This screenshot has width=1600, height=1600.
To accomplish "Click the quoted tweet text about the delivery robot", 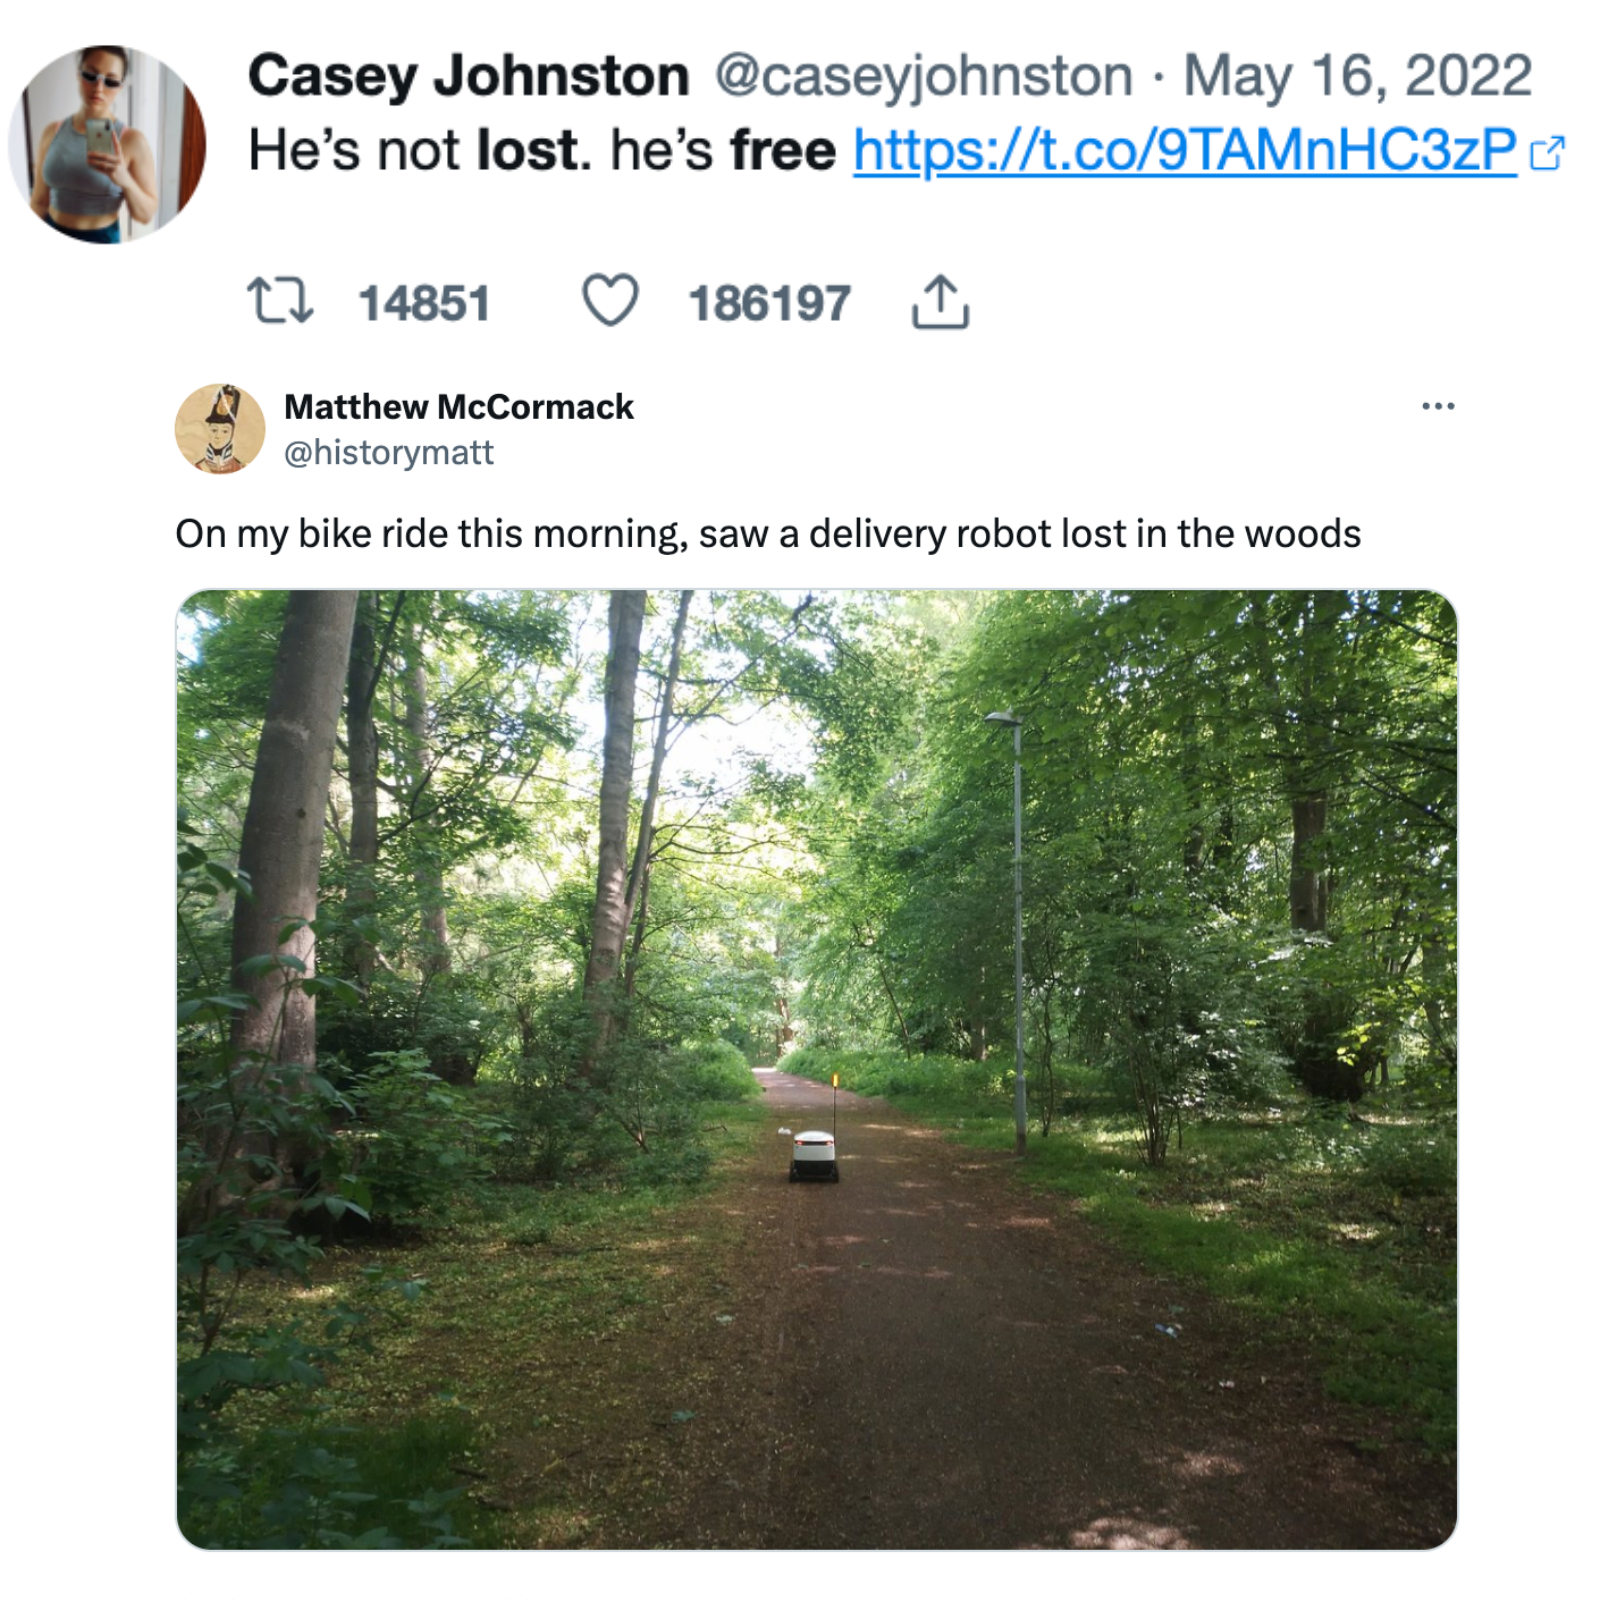I will (x=768, y=534).
